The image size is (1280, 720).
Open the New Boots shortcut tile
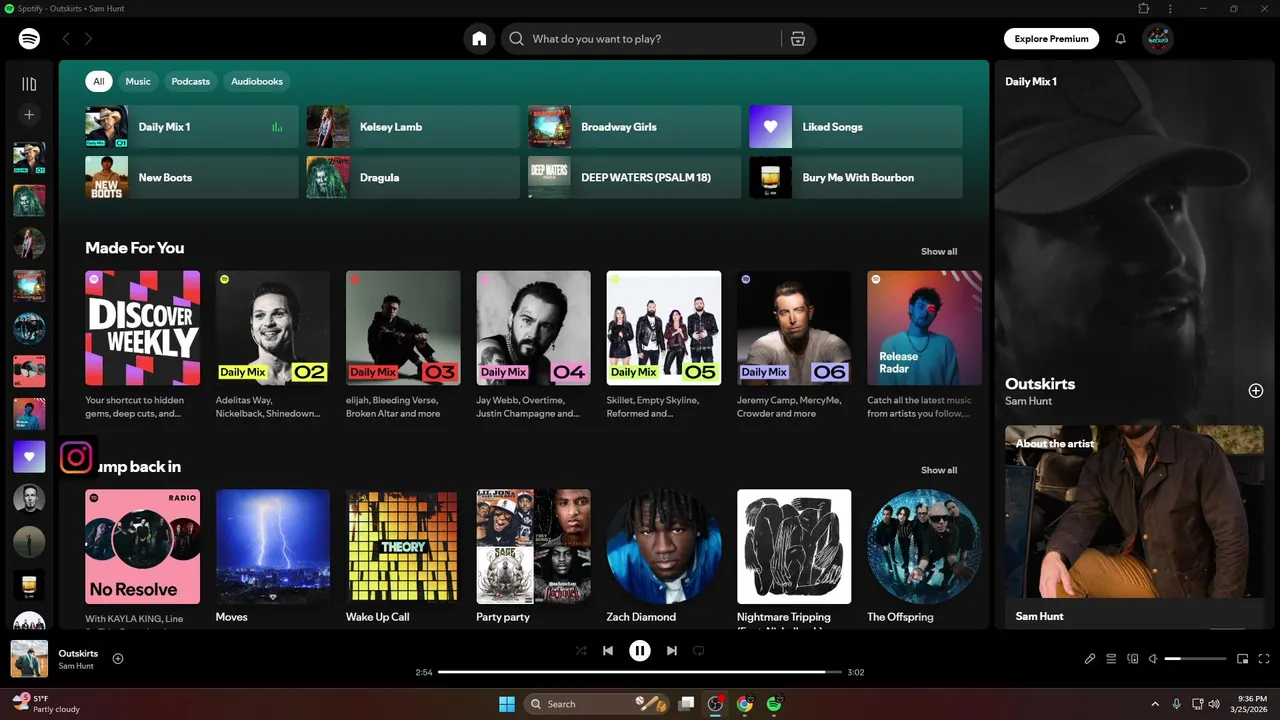[192, 177]
